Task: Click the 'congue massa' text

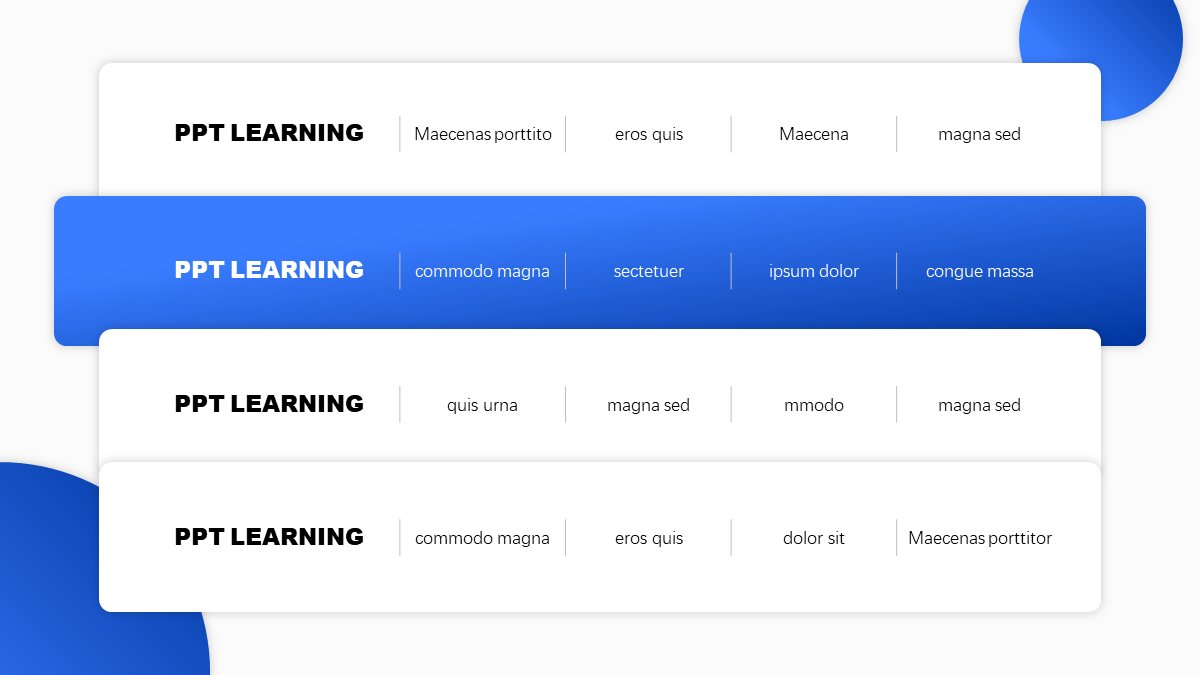Action: click(x=980, y=271)
